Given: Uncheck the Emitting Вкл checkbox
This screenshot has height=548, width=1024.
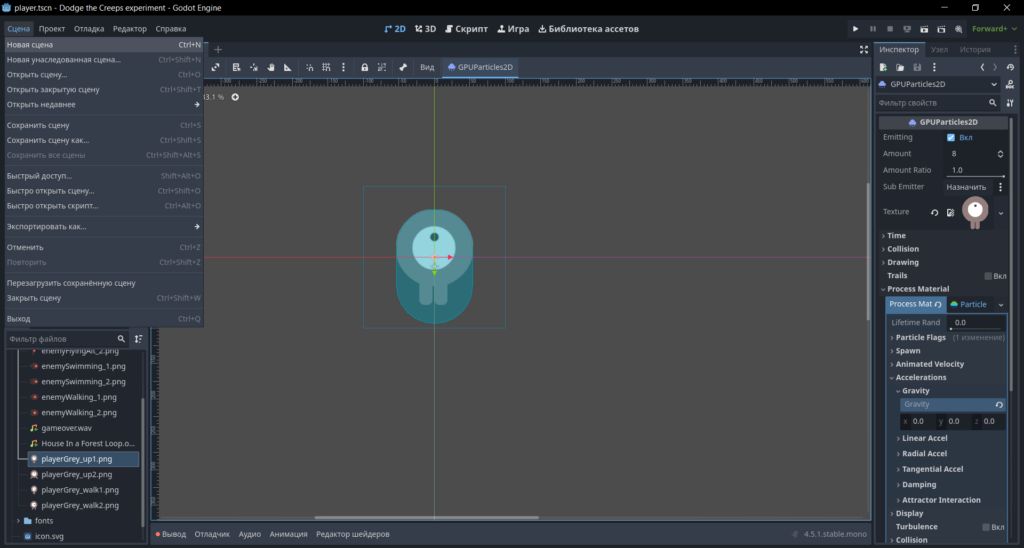Looking at the screenshot, I should (951, 138).
